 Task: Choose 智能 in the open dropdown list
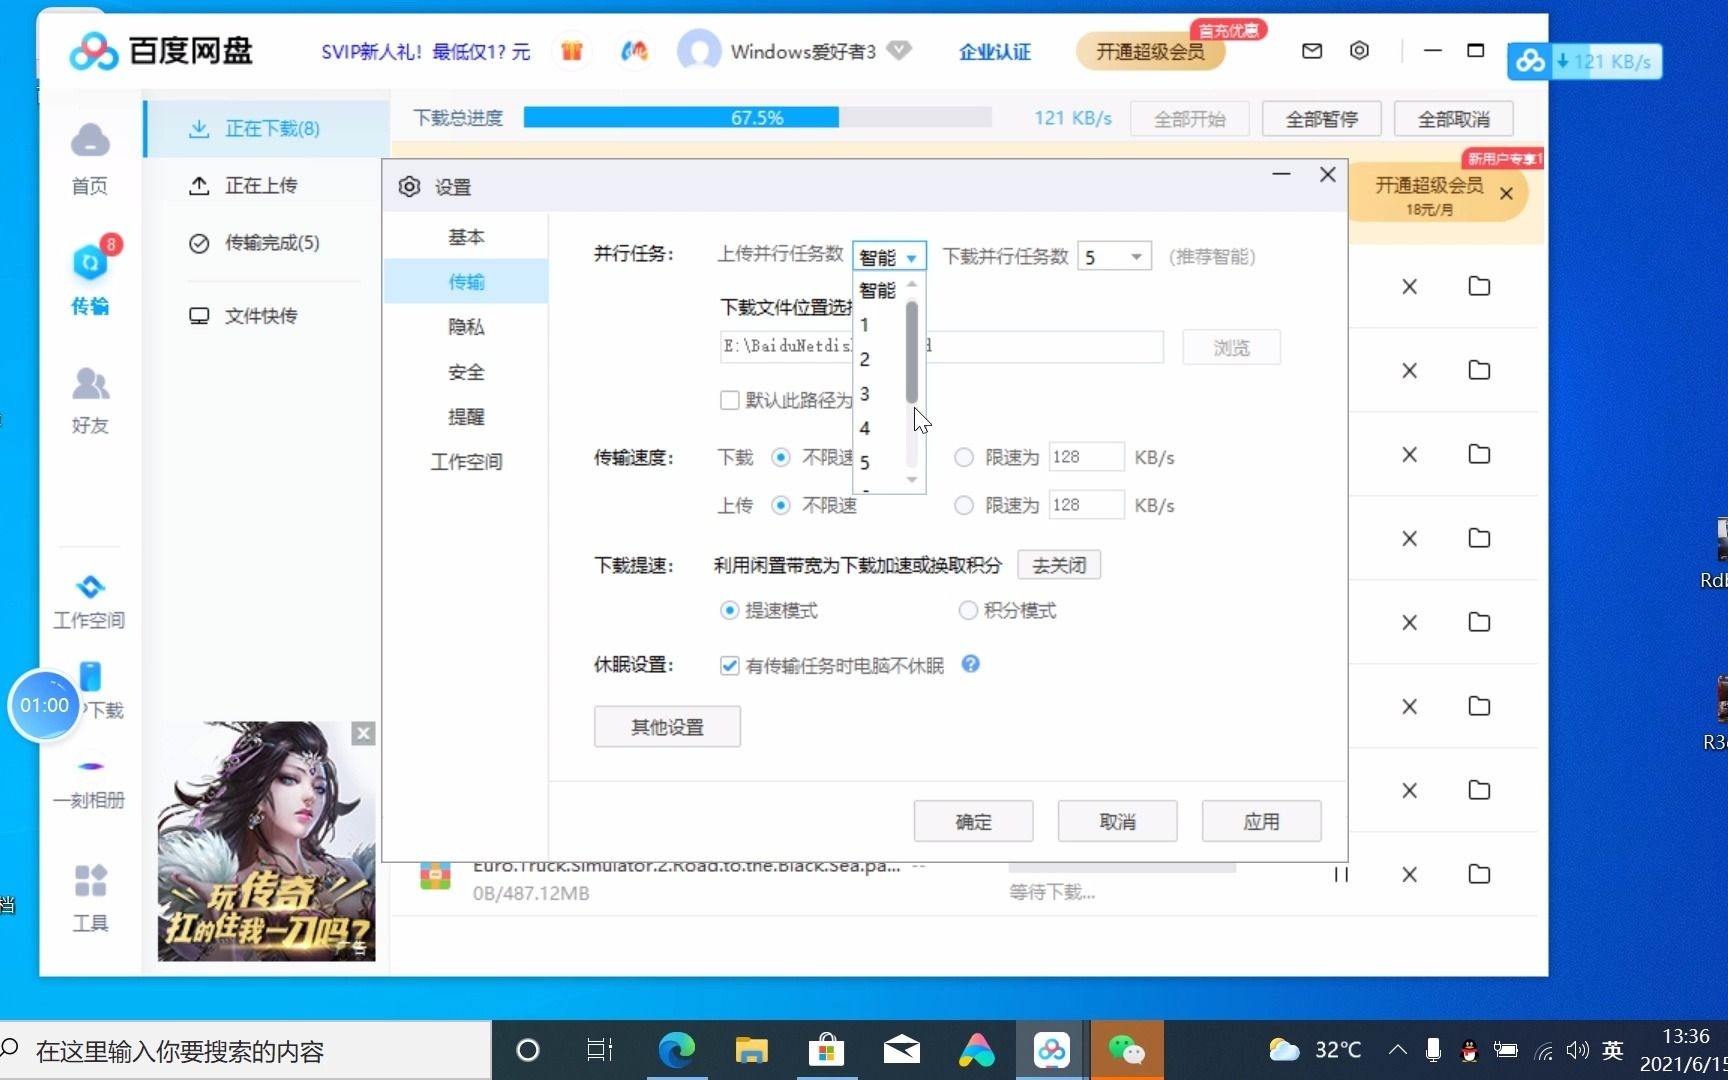(876, 290)
